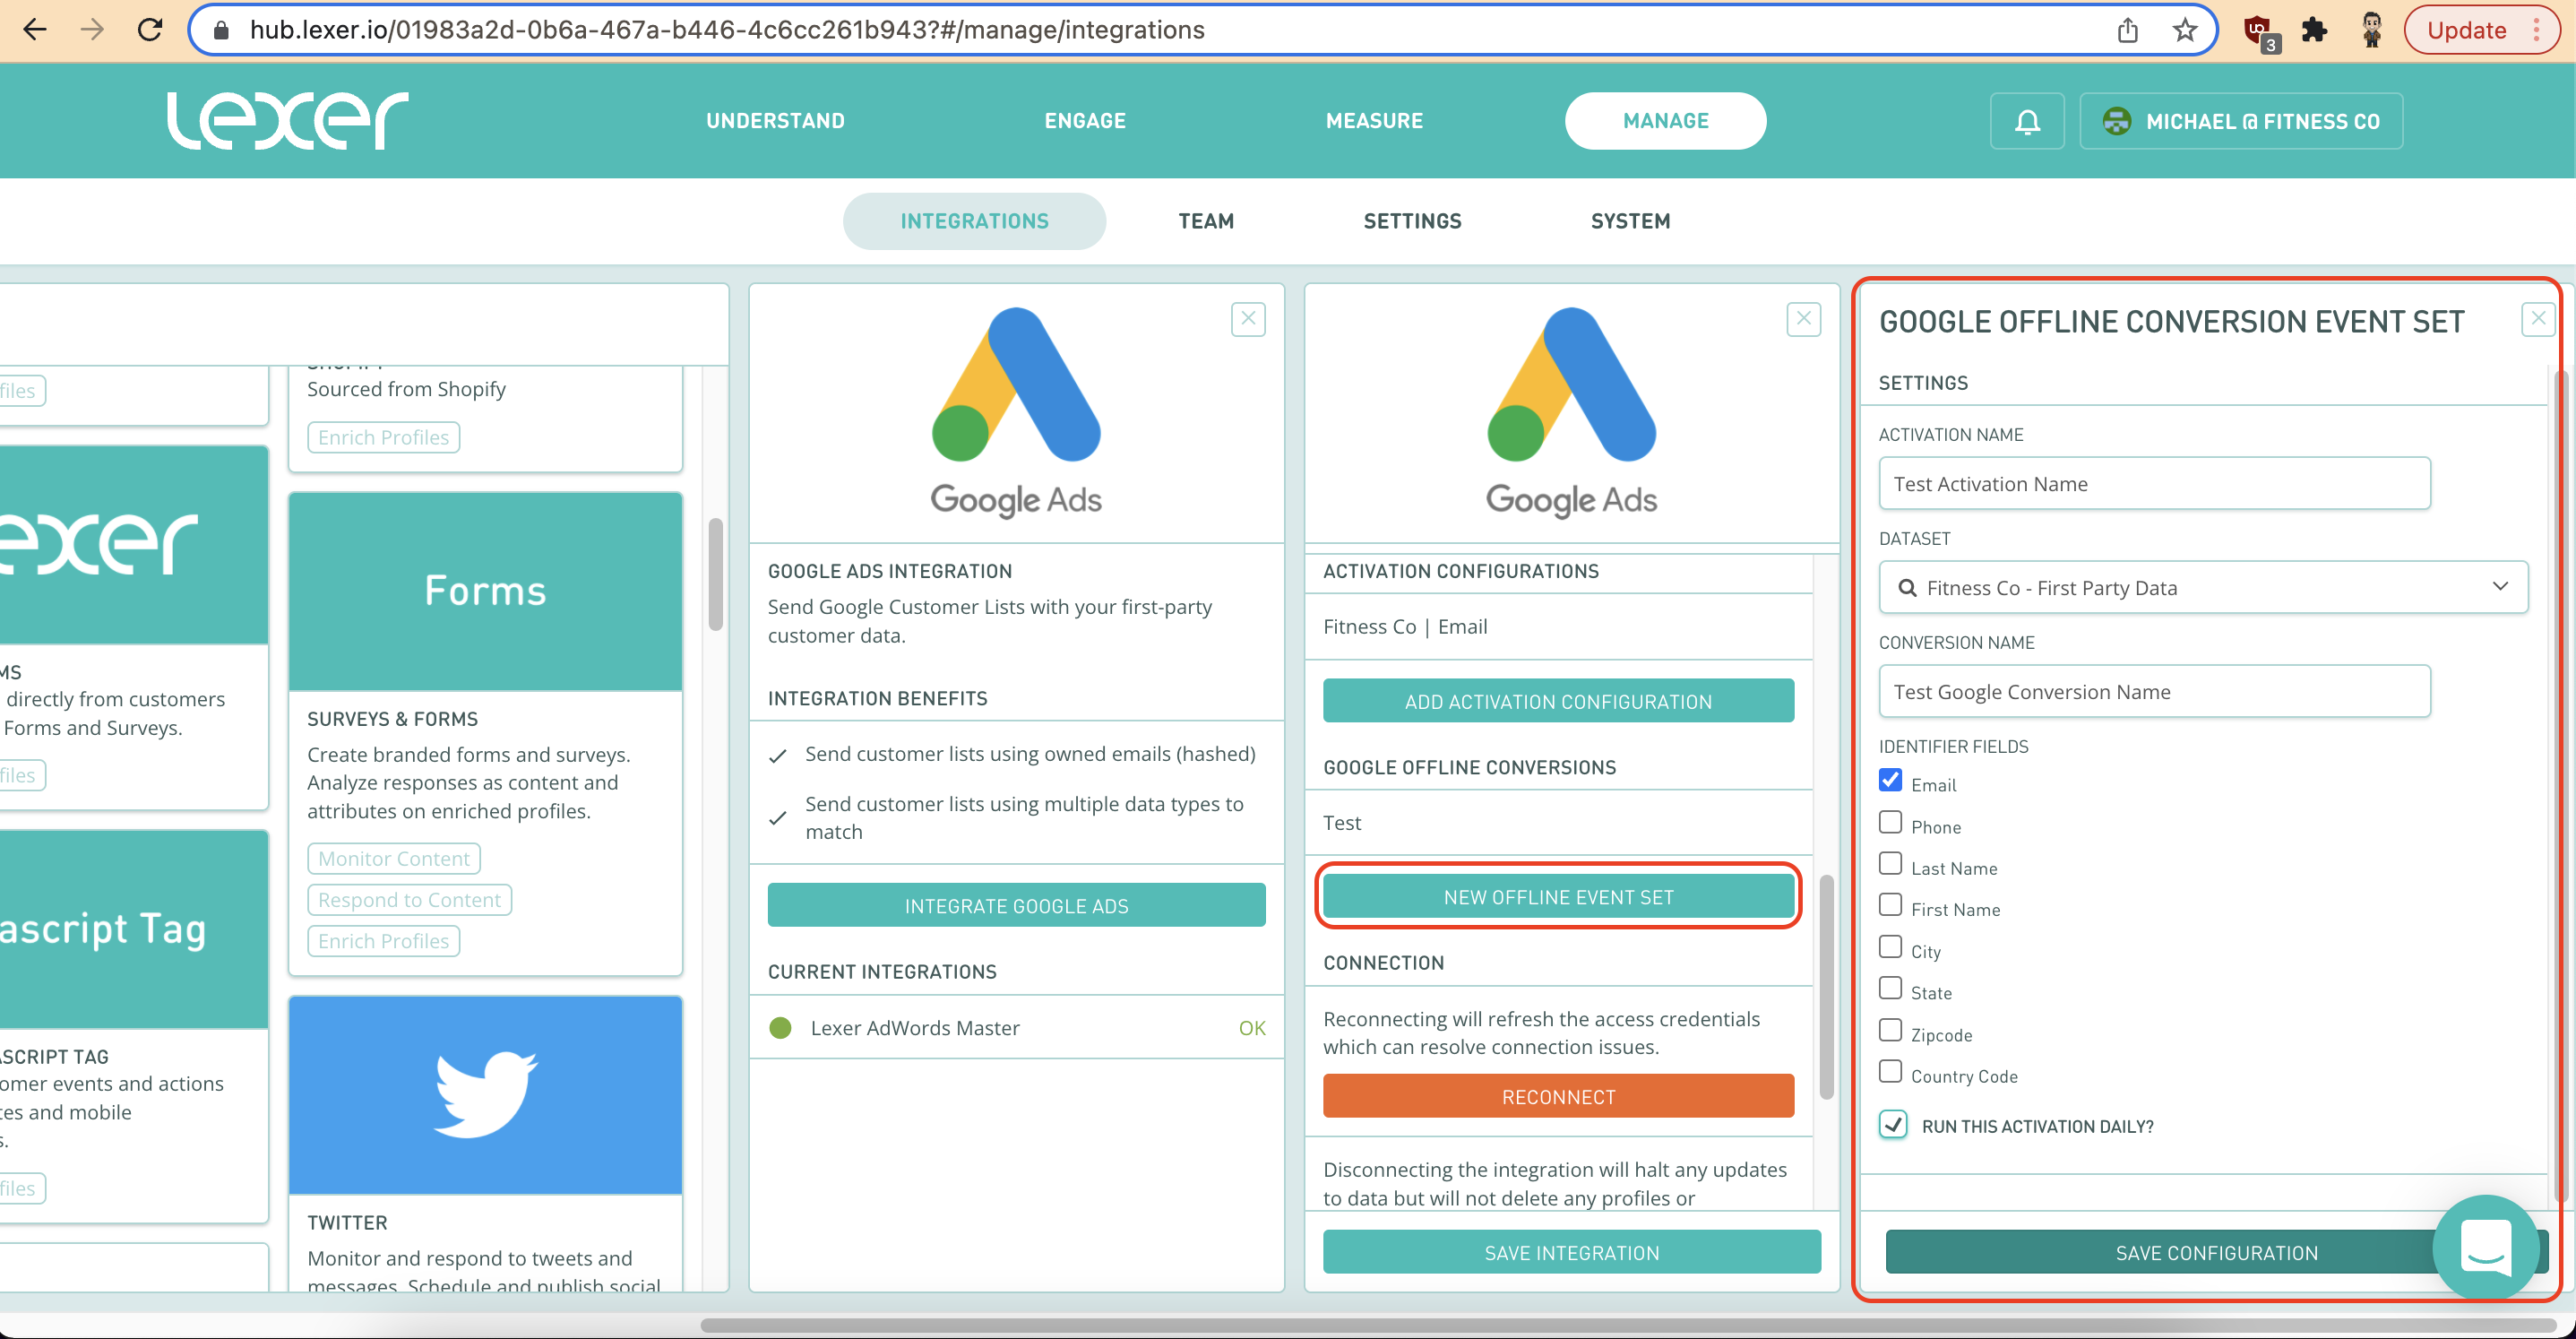Click the notifications bell icon
The image size is (2576, 1339).
[x=2026, y=121]
